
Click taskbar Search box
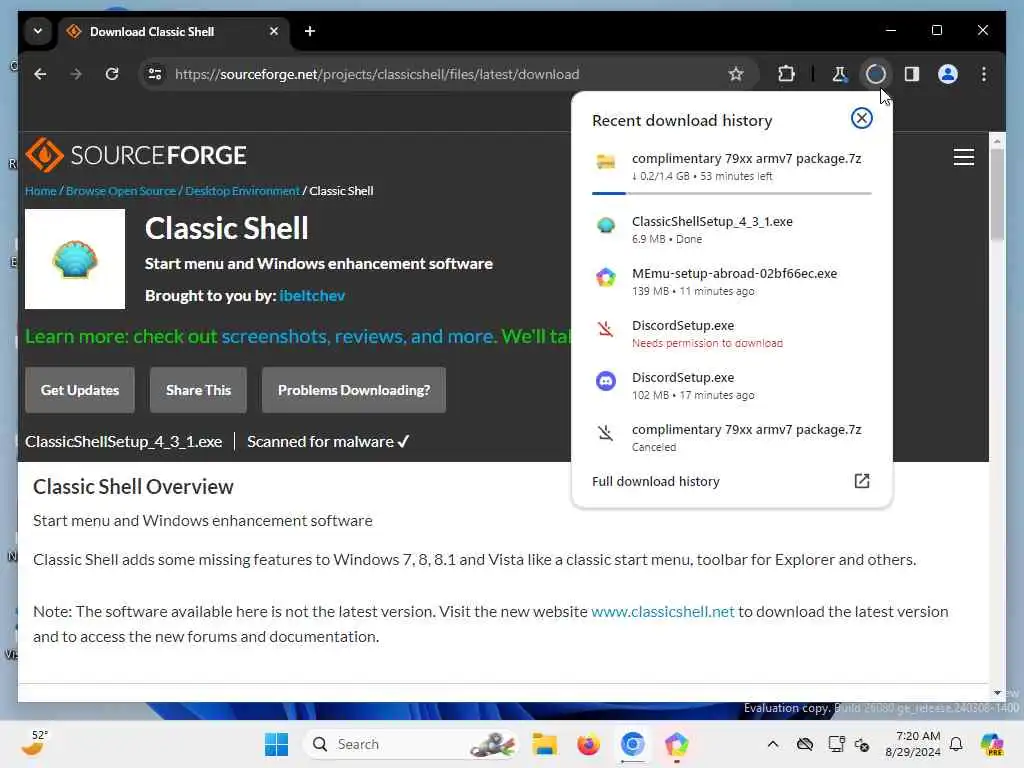[x=410, y=744]
